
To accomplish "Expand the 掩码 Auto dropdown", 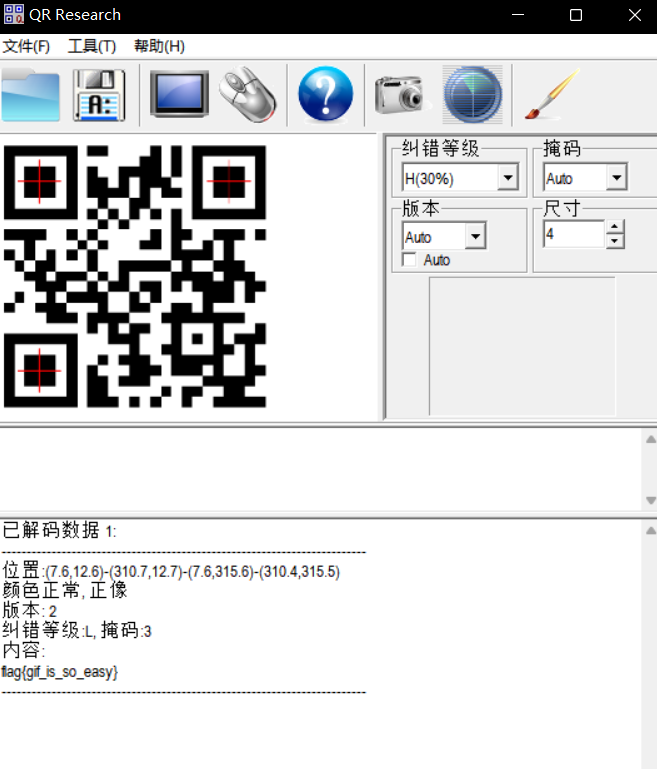I will click(x=617, y=178).
